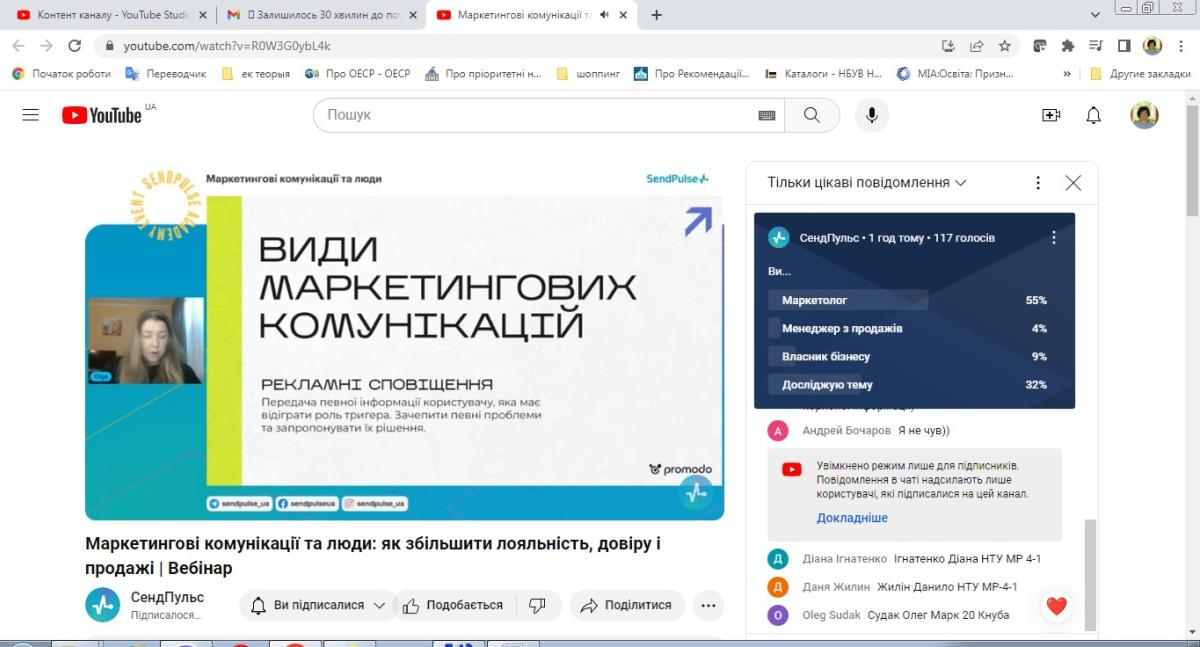Click the search magnifier button
The image size is (1200, 647).
812,115
